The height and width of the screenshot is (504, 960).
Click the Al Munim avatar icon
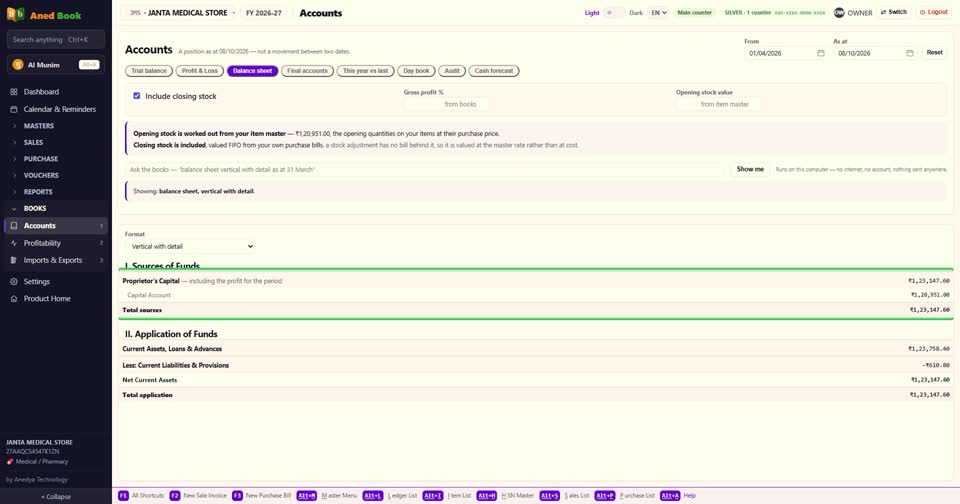click(x=18, y=65)
